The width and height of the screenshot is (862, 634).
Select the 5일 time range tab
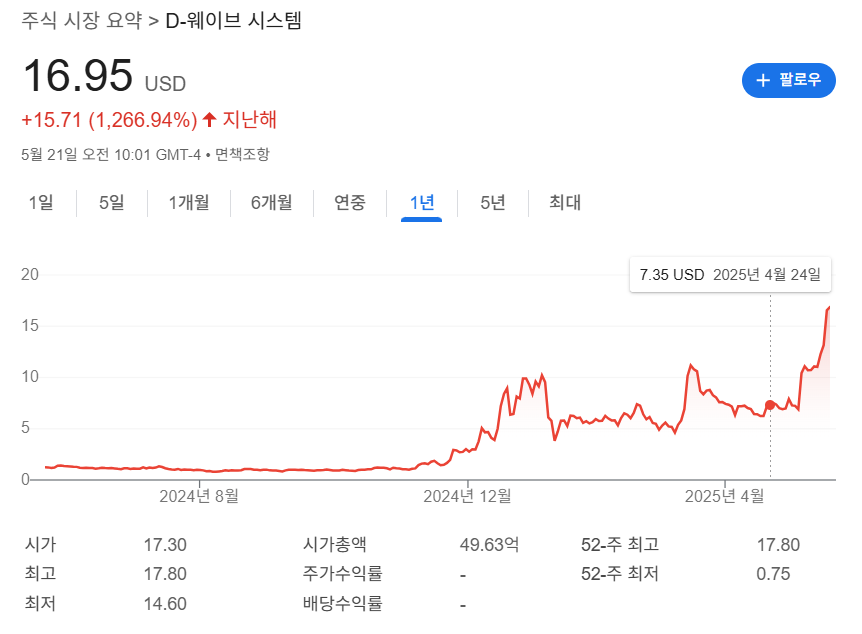click(x=112, y=202)
